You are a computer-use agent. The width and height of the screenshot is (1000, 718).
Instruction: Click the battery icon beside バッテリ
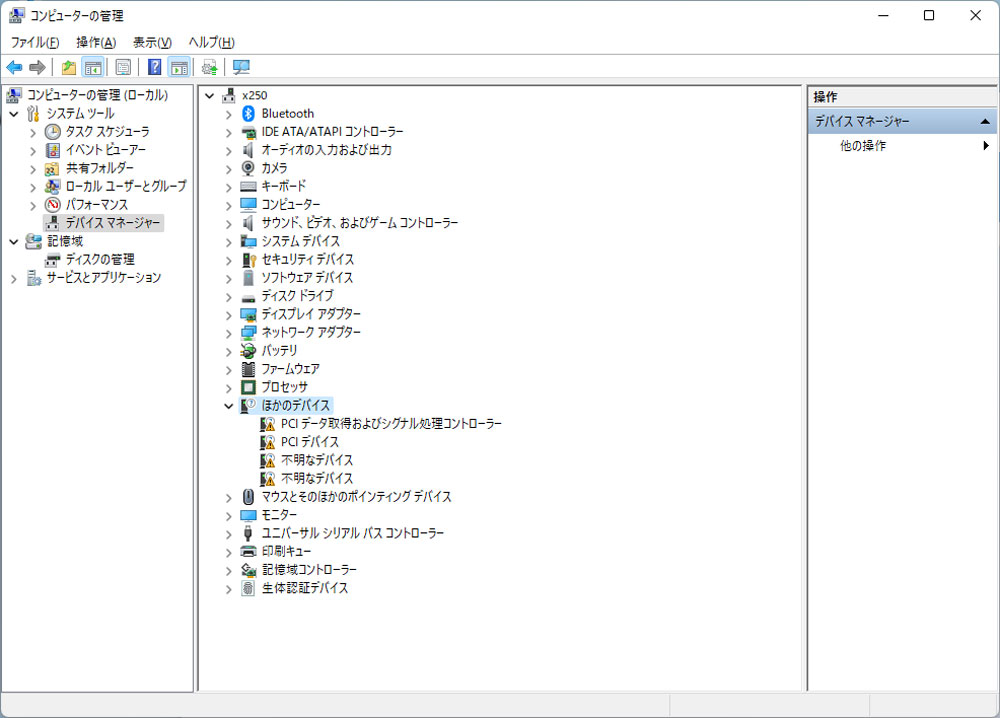click(248, 351)
